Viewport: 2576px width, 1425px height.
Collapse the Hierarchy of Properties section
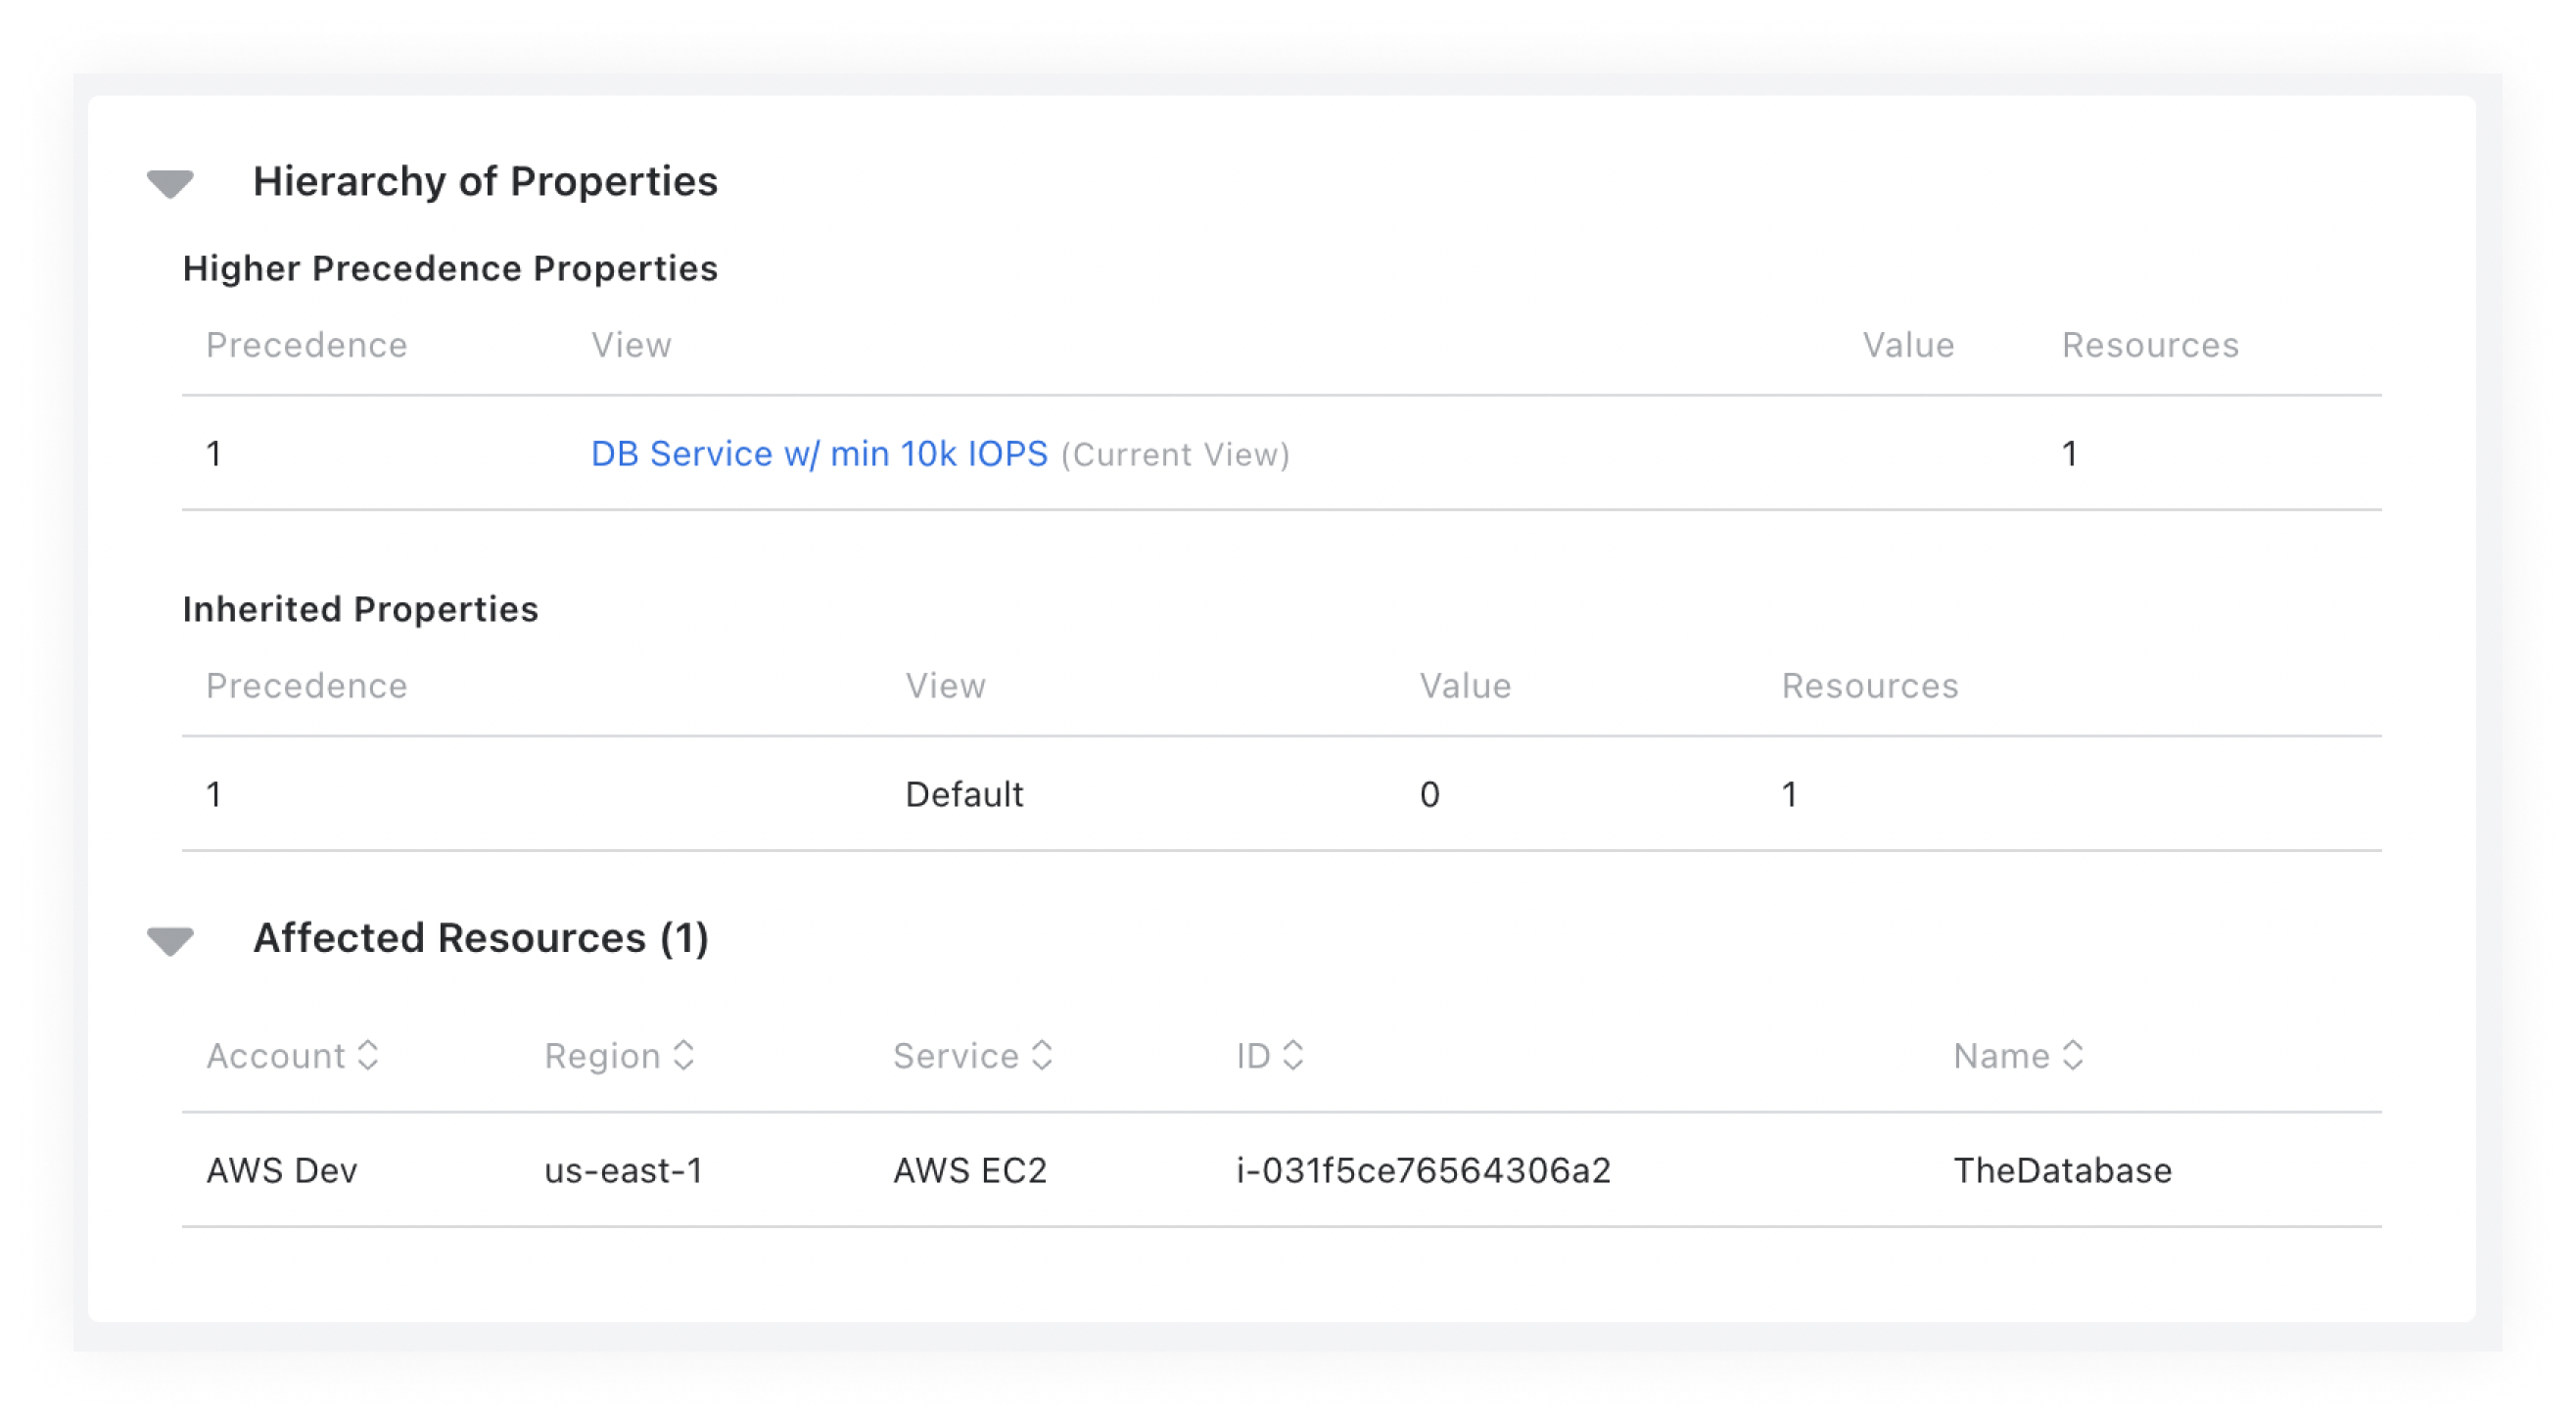[x=170, y=184]
